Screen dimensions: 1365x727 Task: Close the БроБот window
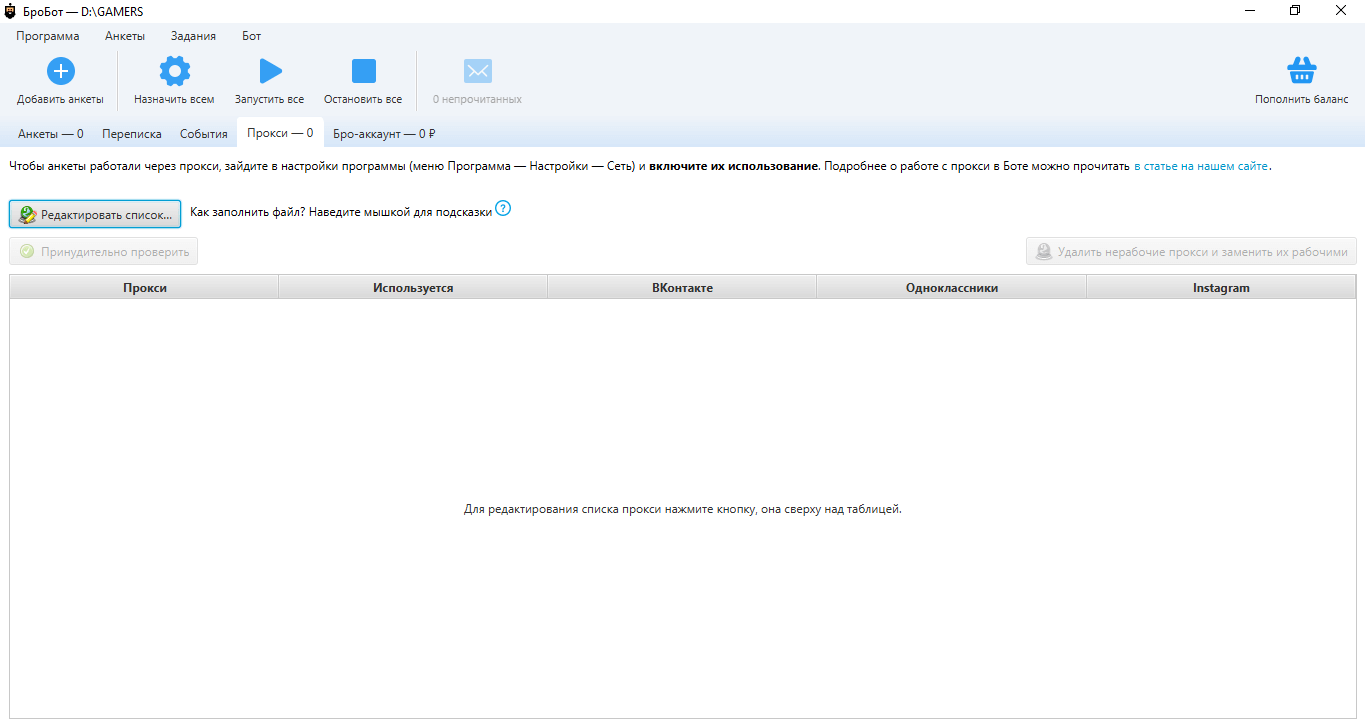(1342, 11)
